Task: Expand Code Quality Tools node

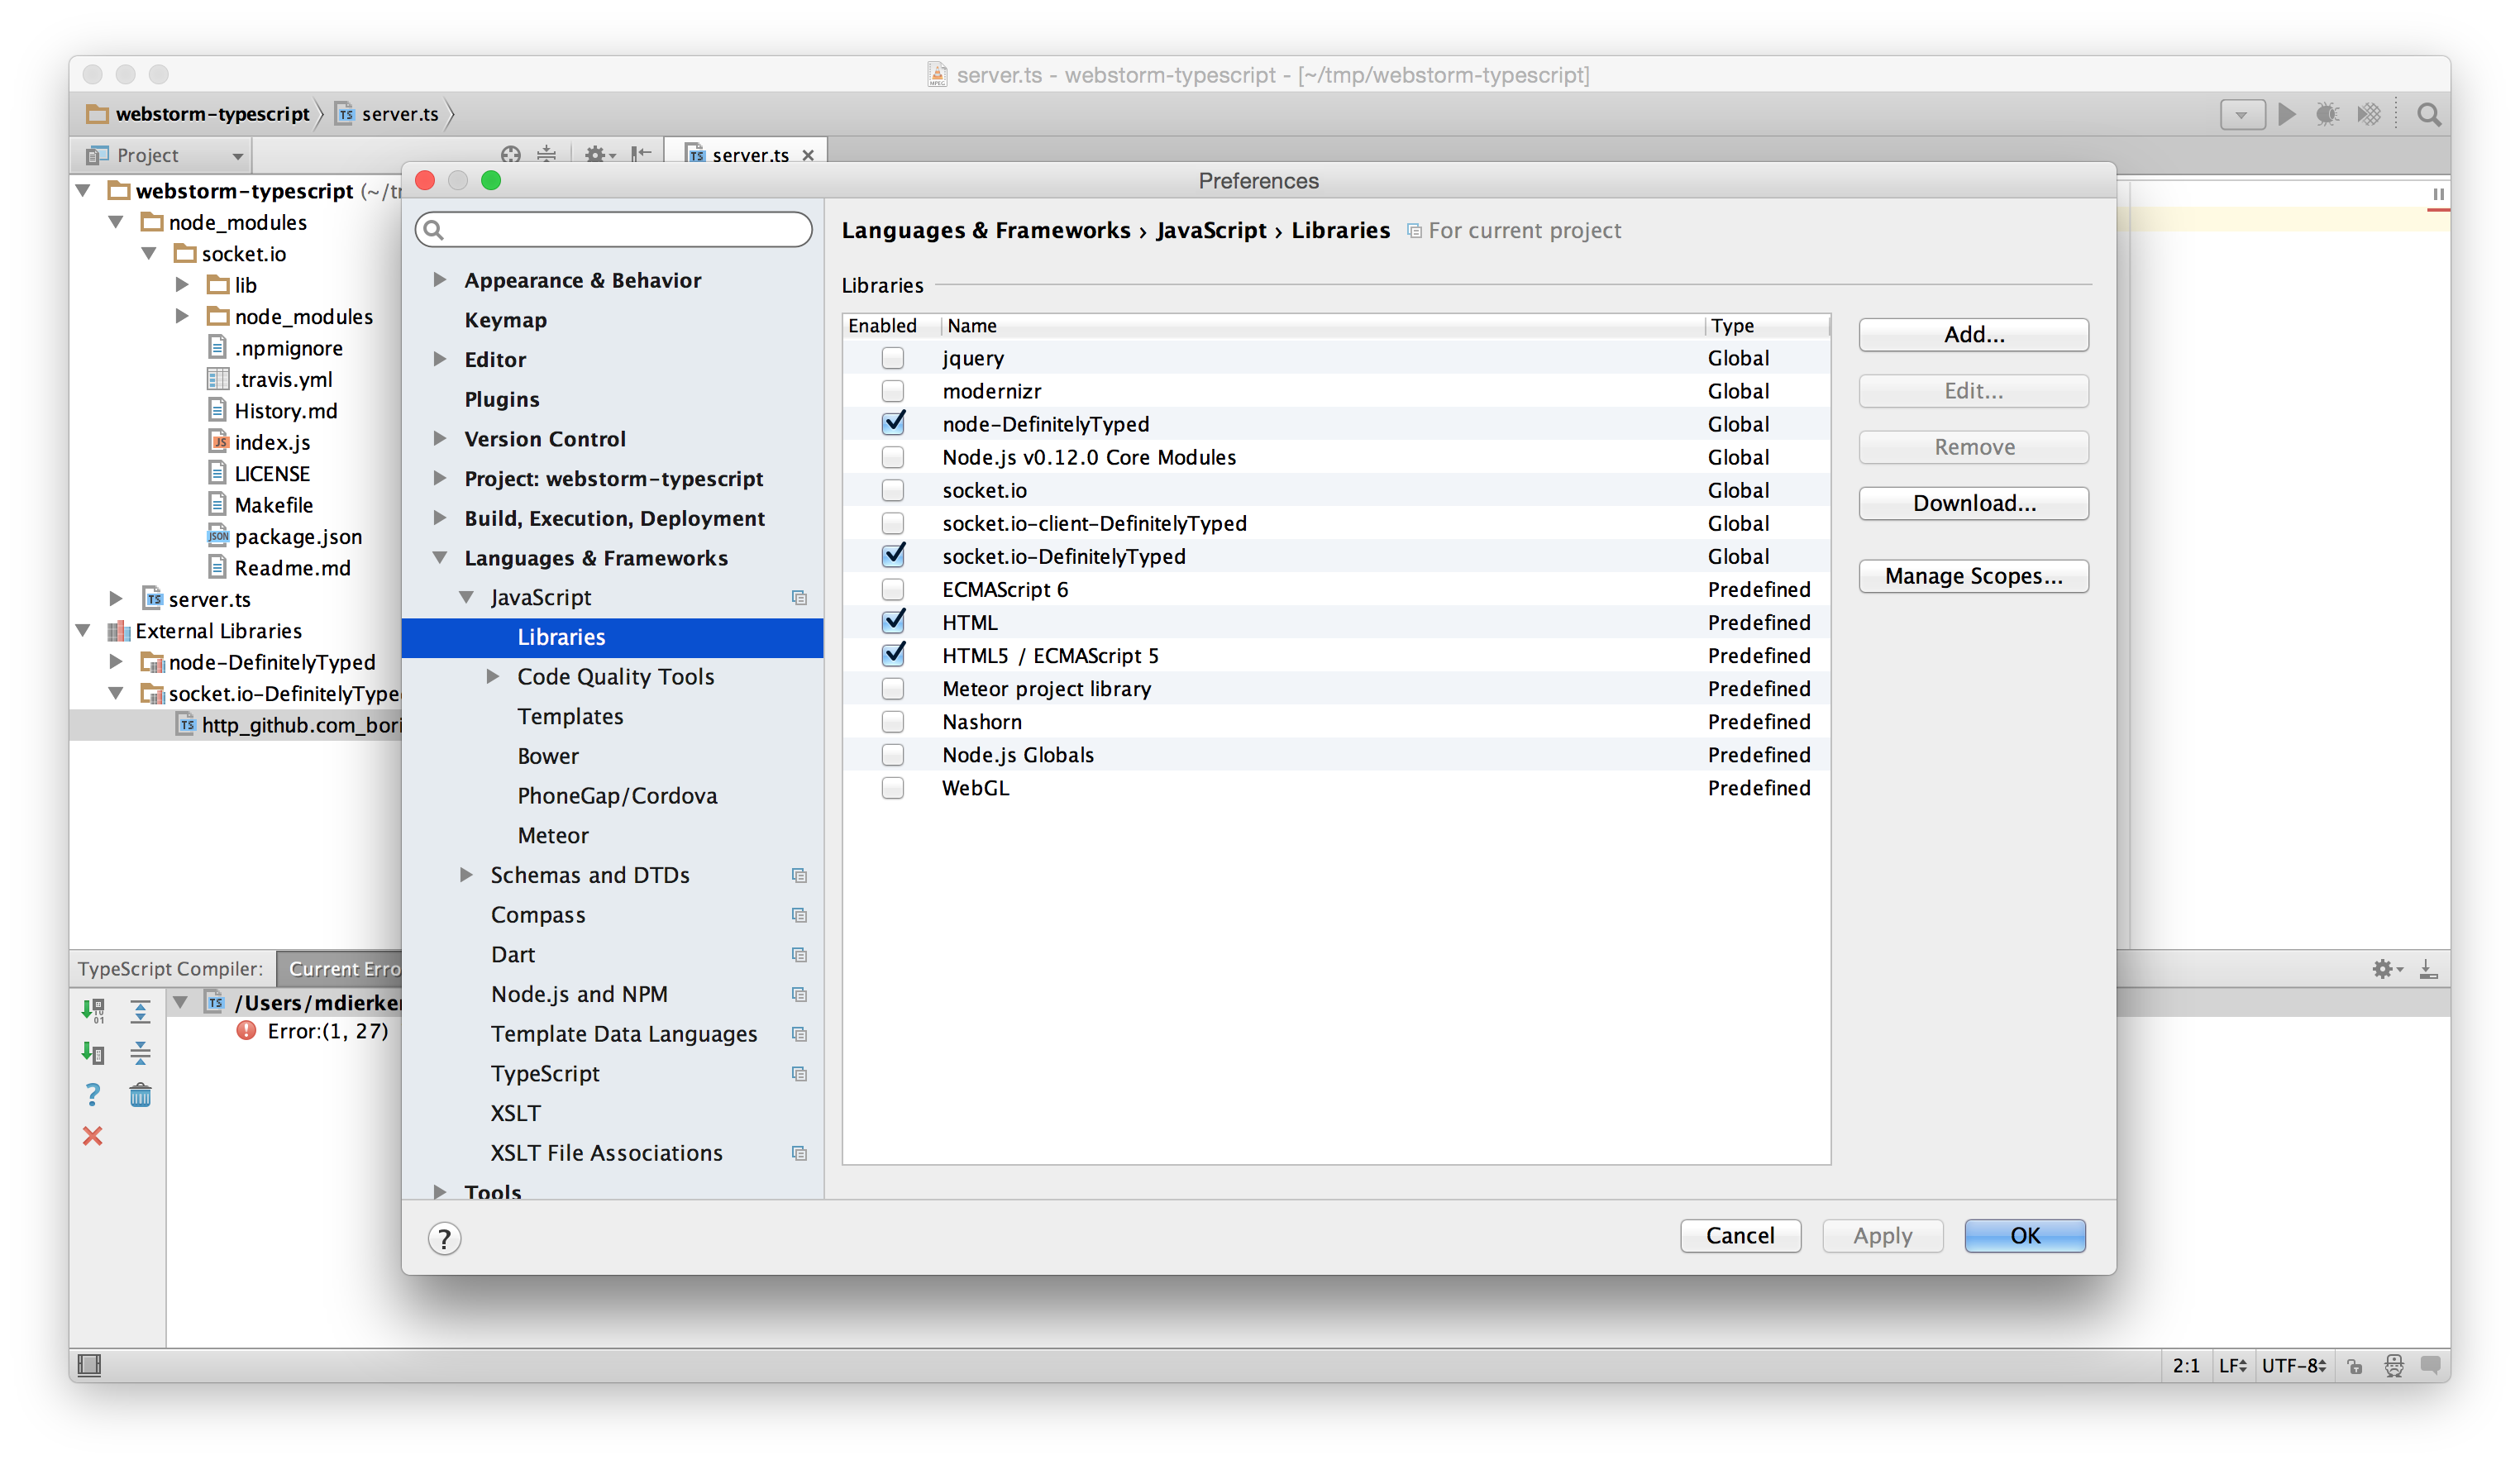Action: (x=492, y=677)
